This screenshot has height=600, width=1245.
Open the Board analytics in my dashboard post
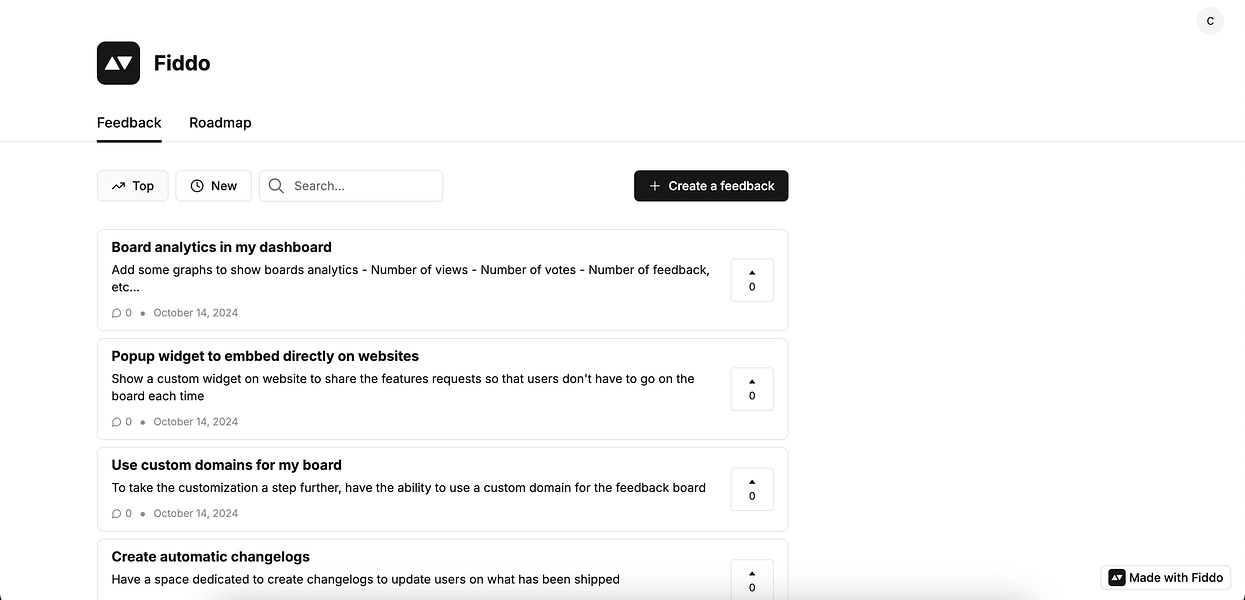[221, 247]
